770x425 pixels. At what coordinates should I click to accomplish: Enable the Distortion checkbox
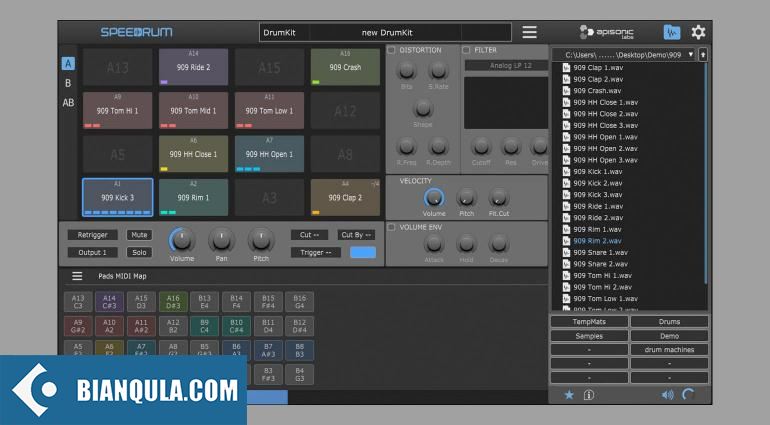(391, 50)
